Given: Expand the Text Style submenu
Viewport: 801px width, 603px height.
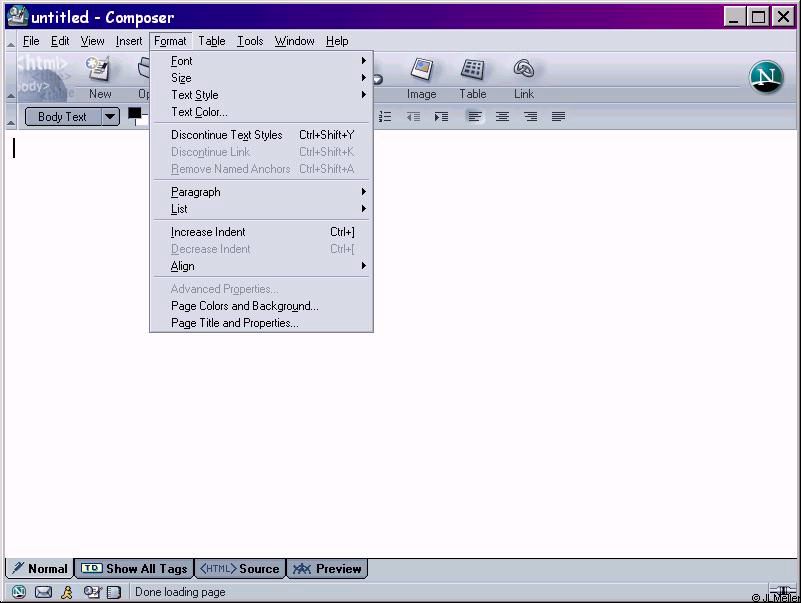Looking at the screenshot, I should coord(262,95).
